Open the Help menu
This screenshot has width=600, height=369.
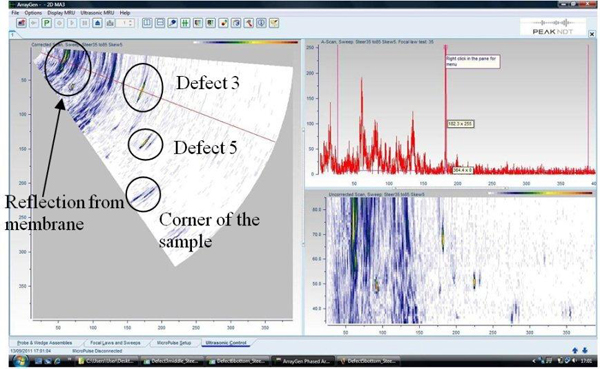tap(125, 13)
